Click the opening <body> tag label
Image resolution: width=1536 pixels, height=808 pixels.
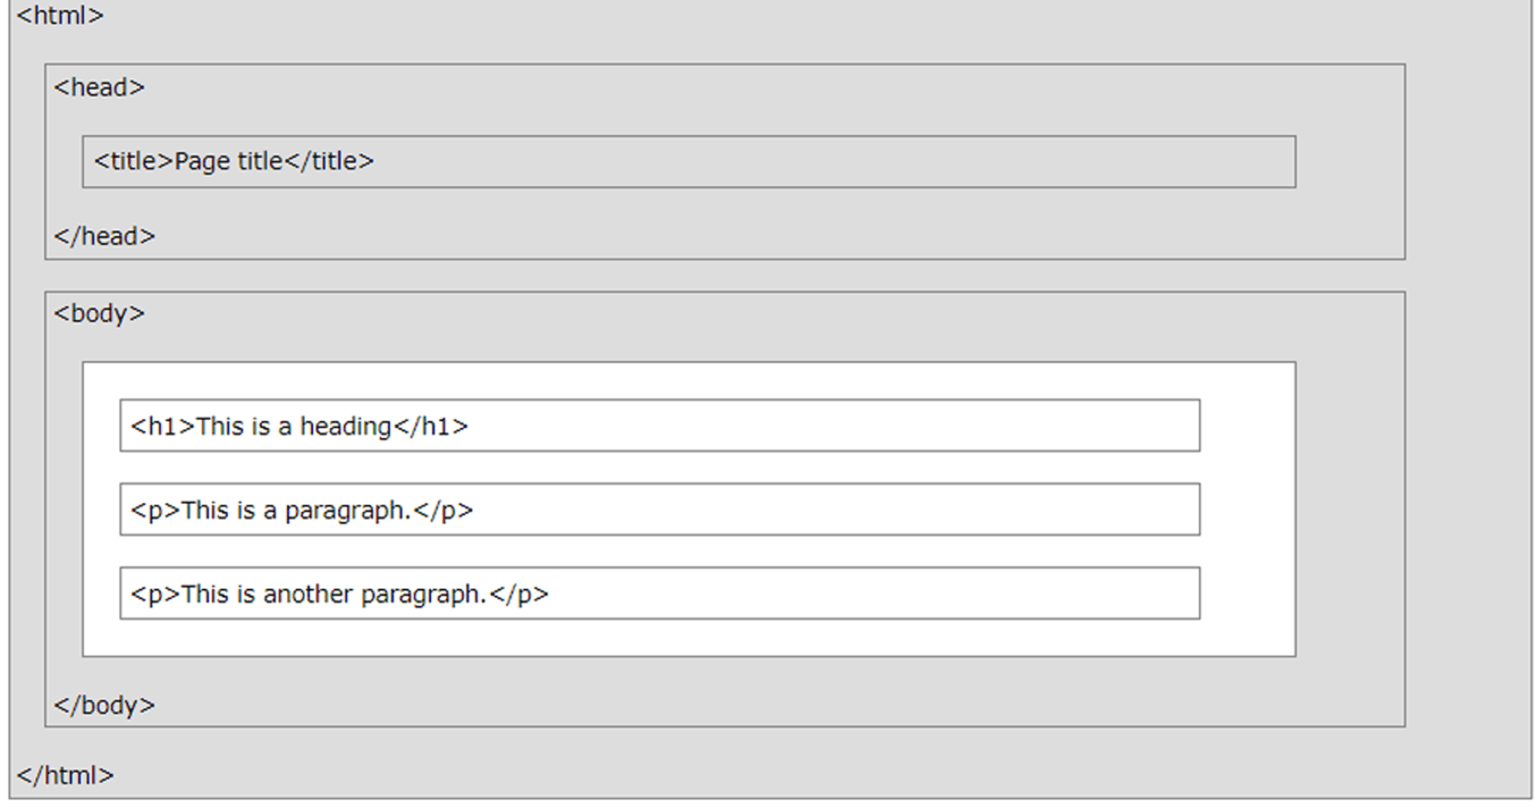click(x=99, y=314)
